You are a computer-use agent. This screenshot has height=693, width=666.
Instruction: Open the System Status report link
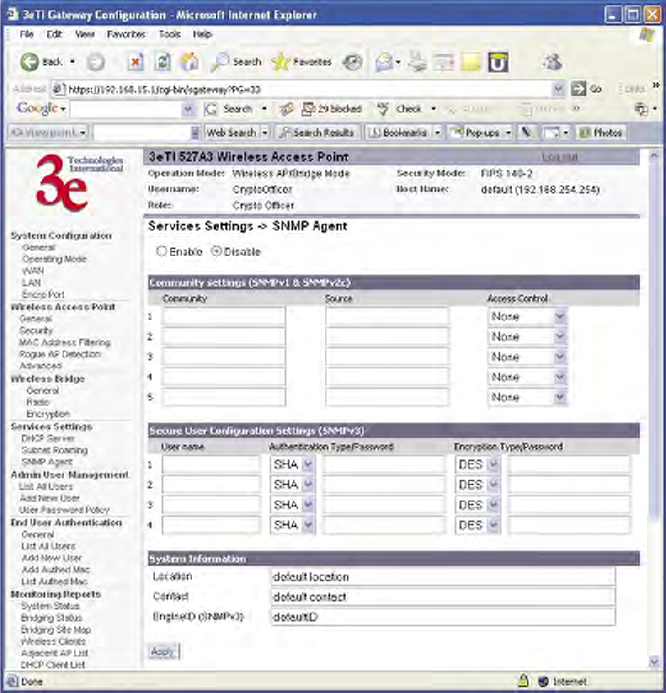[50, 606]
